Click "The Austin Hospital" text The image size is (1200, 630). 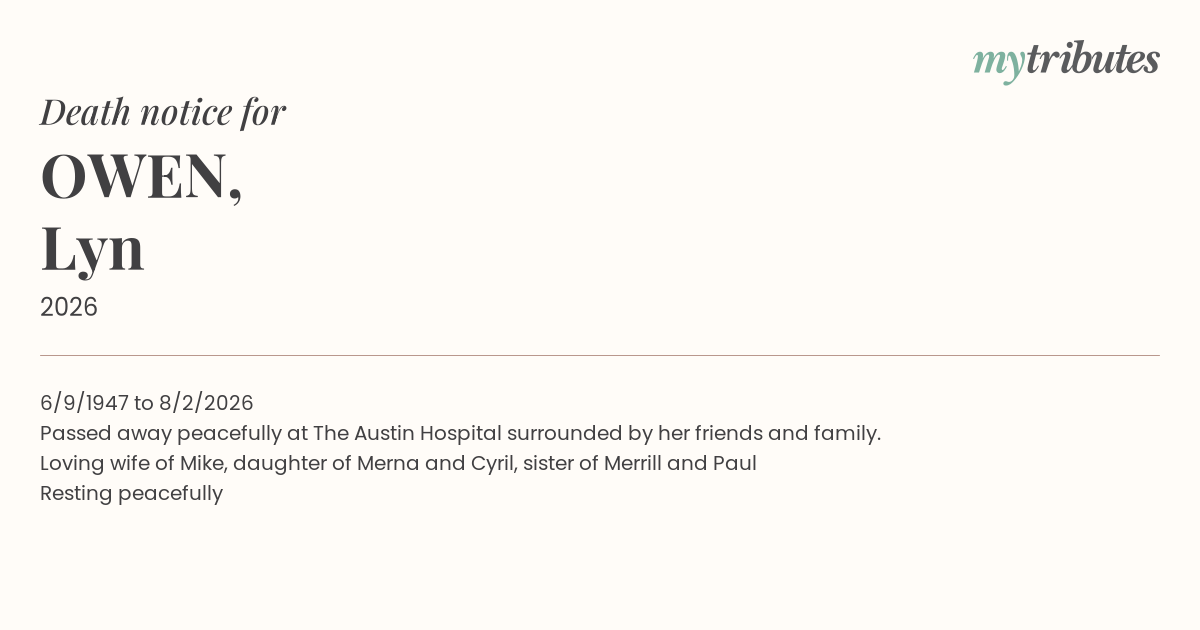coord(407,433)
